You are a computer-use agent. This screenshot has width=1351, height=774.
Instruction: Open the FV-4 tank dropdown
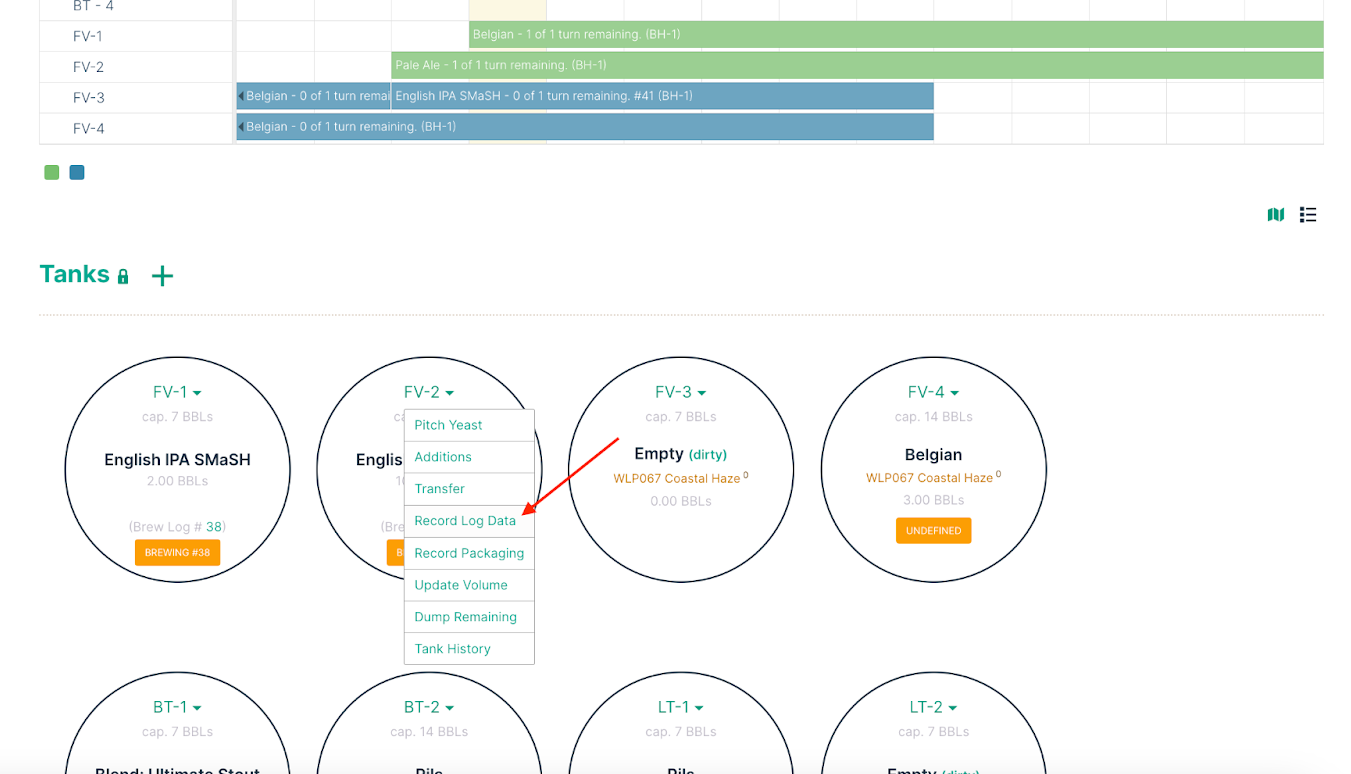933,392
